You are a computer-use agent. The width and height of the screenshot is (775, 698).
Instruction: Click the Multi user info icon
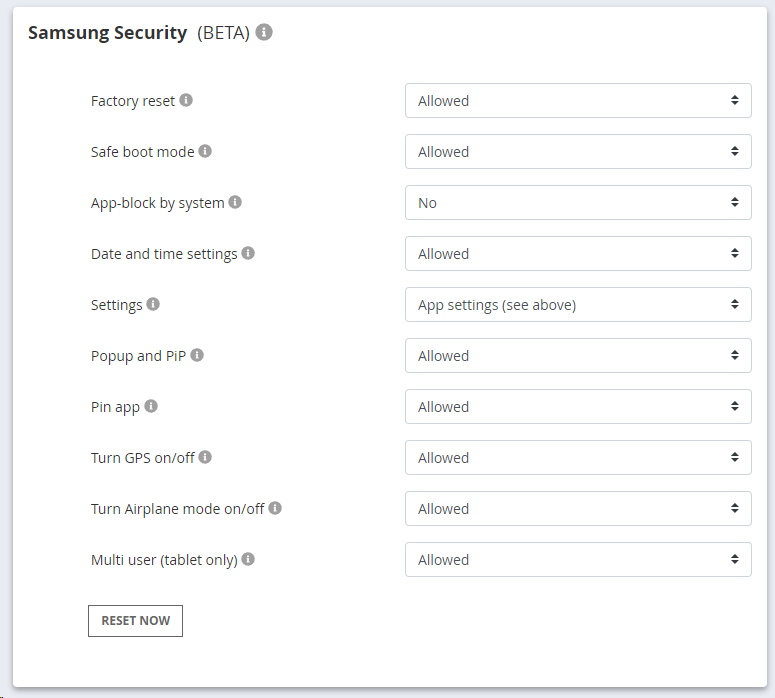(x=248, y=559)
